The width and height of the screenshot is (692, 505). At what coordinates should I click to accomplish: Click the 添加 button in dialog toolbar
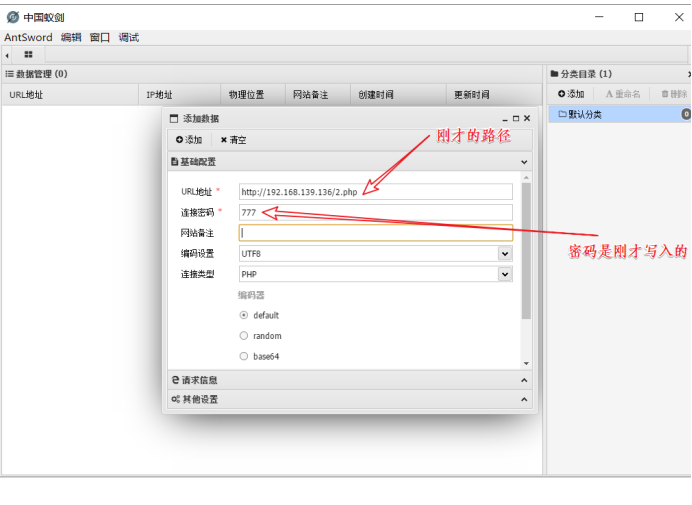(189, 140)
